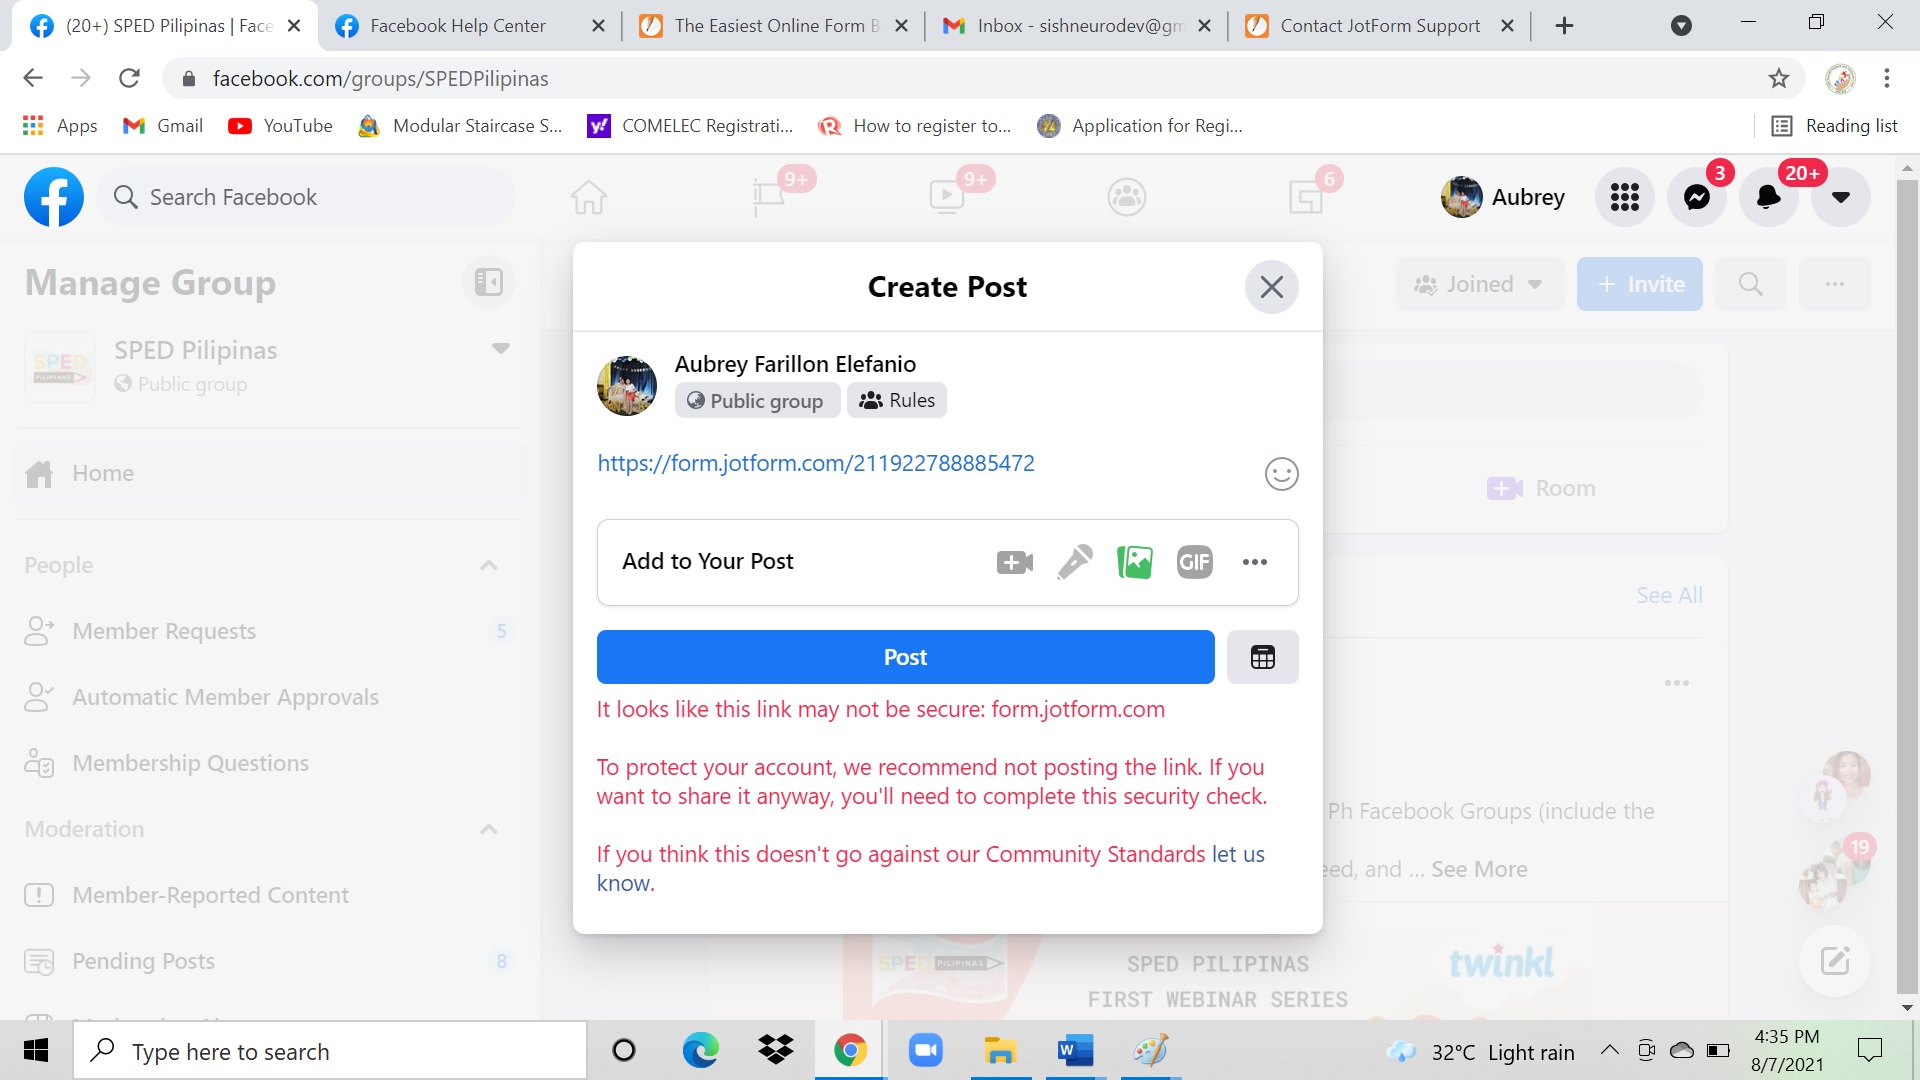Open the Pages flag icon
Image resolution: width=1920 pixels, height=1080 pixels.
tap(768, 197)
